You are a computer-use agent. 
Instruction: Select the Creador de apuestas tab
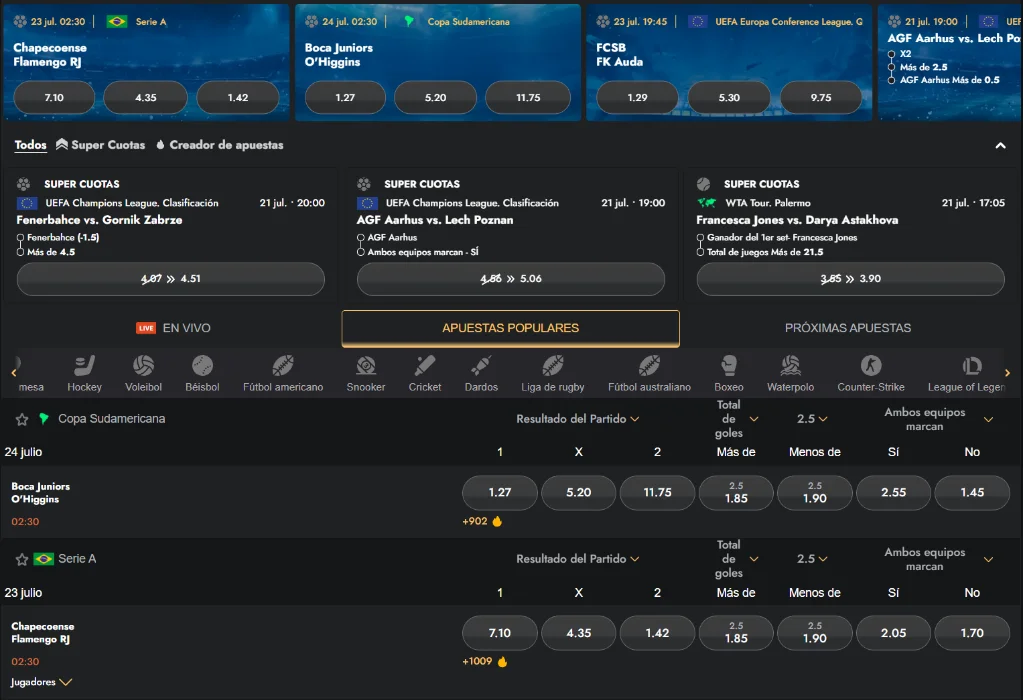(x=220, y=145)
